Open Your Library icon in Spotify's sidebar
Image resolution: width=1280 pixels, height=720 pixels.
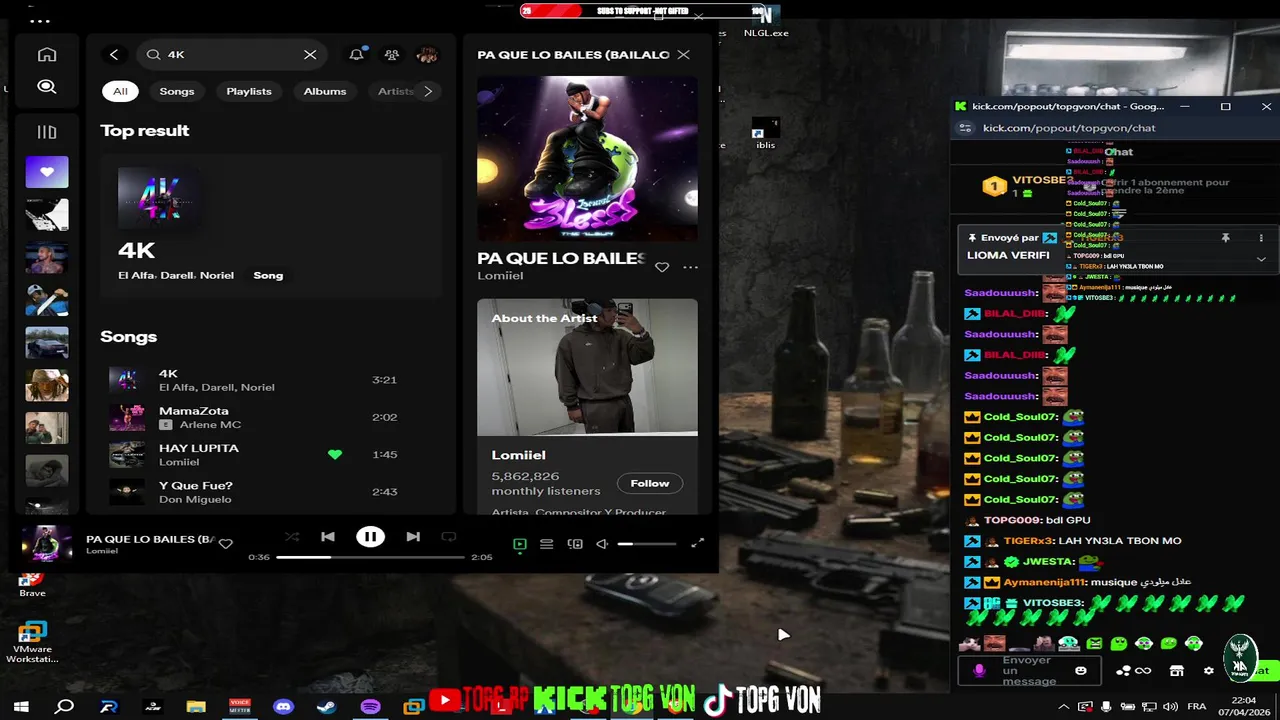pos(47,132)
